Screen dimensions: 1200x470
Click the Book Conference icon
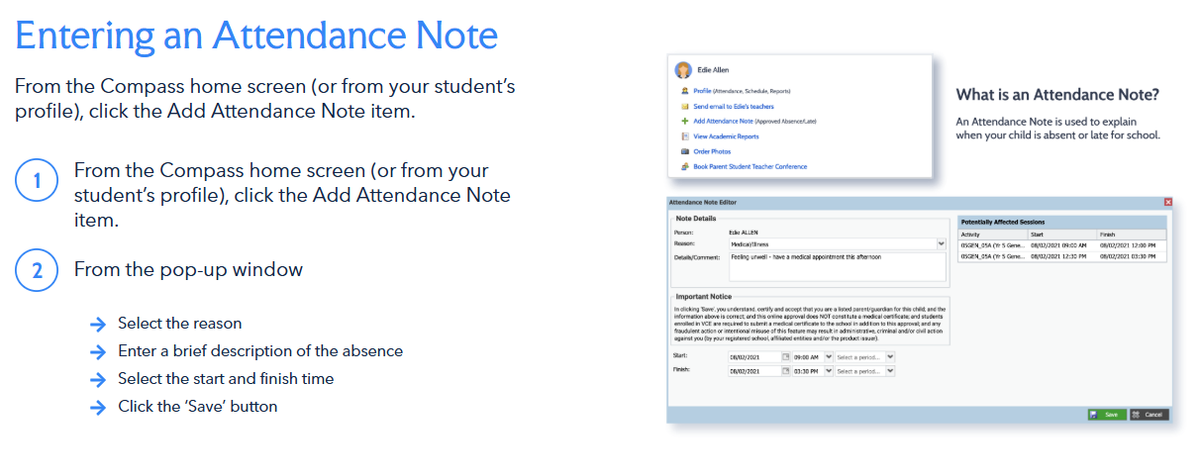click(x=684, y=166)
